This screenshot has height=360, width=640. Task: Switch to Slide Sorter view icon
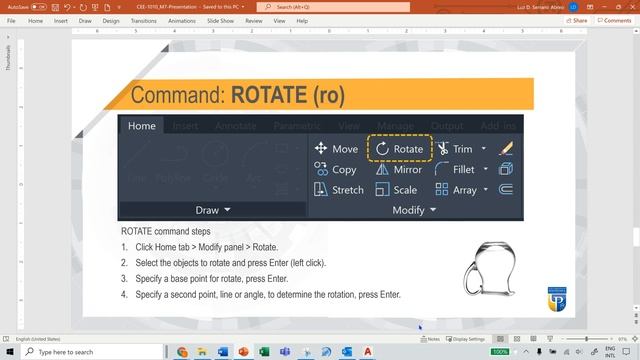click(517, 339)
